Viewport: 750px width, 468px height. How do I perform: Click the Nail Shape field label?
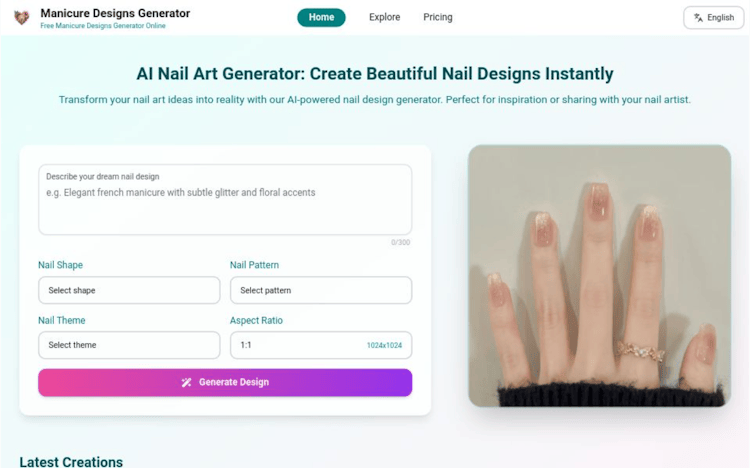[60, 265]
